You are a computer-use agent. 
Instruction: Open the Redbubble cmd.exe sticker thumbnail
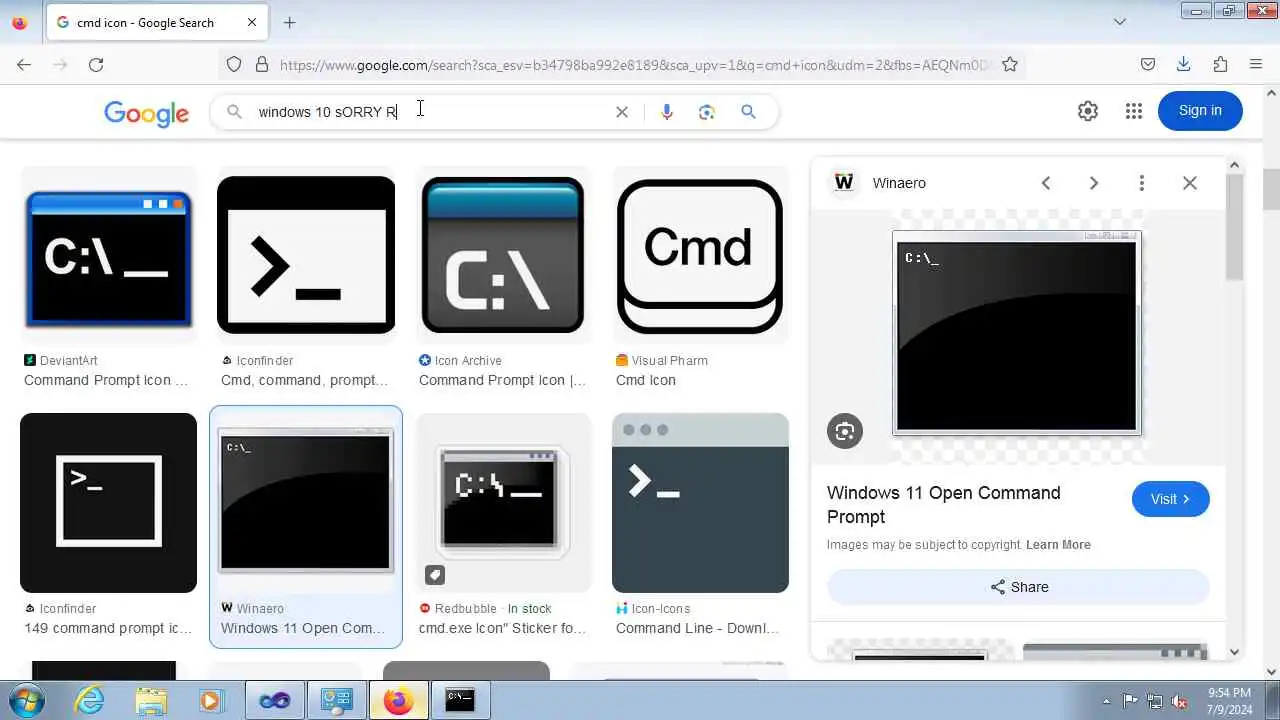click(x=503, y=503)
